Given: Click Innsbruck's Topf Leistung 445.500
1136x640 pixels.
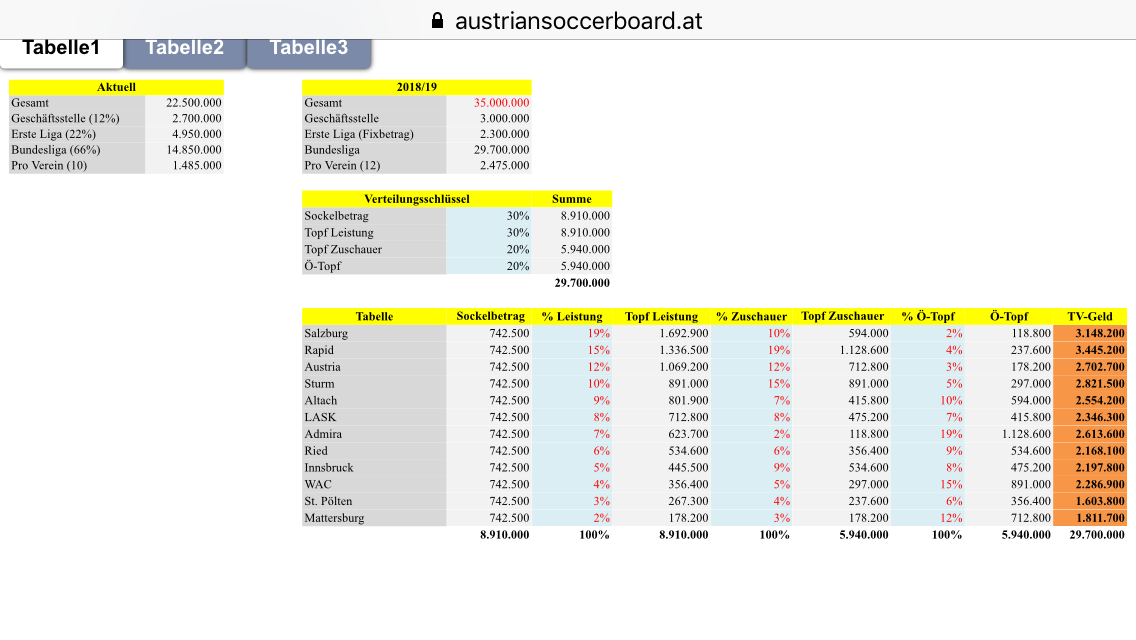Looking at the screenshot, I should click(688, 467).
